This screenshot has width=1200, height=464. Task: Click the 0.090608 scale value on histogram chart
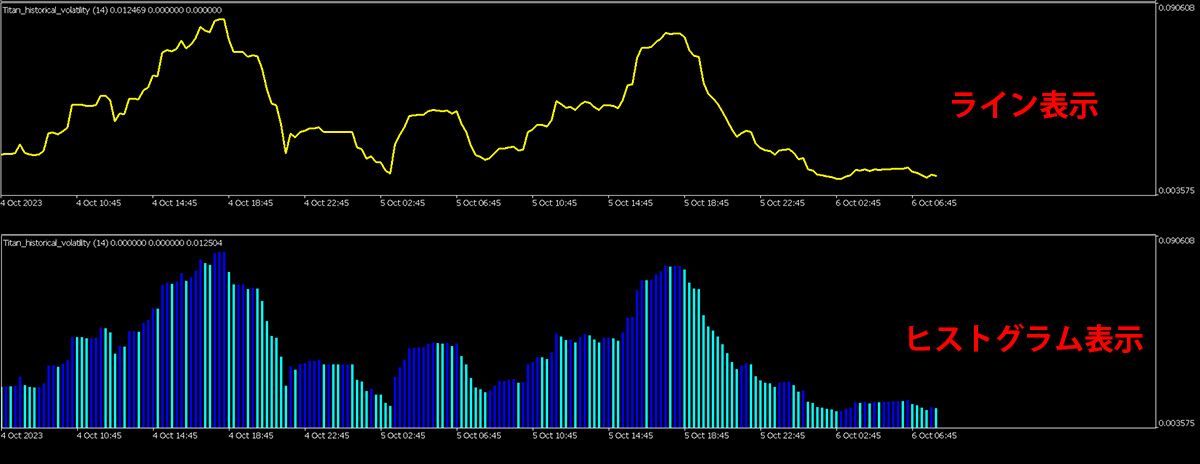[x=1177, y=242]
